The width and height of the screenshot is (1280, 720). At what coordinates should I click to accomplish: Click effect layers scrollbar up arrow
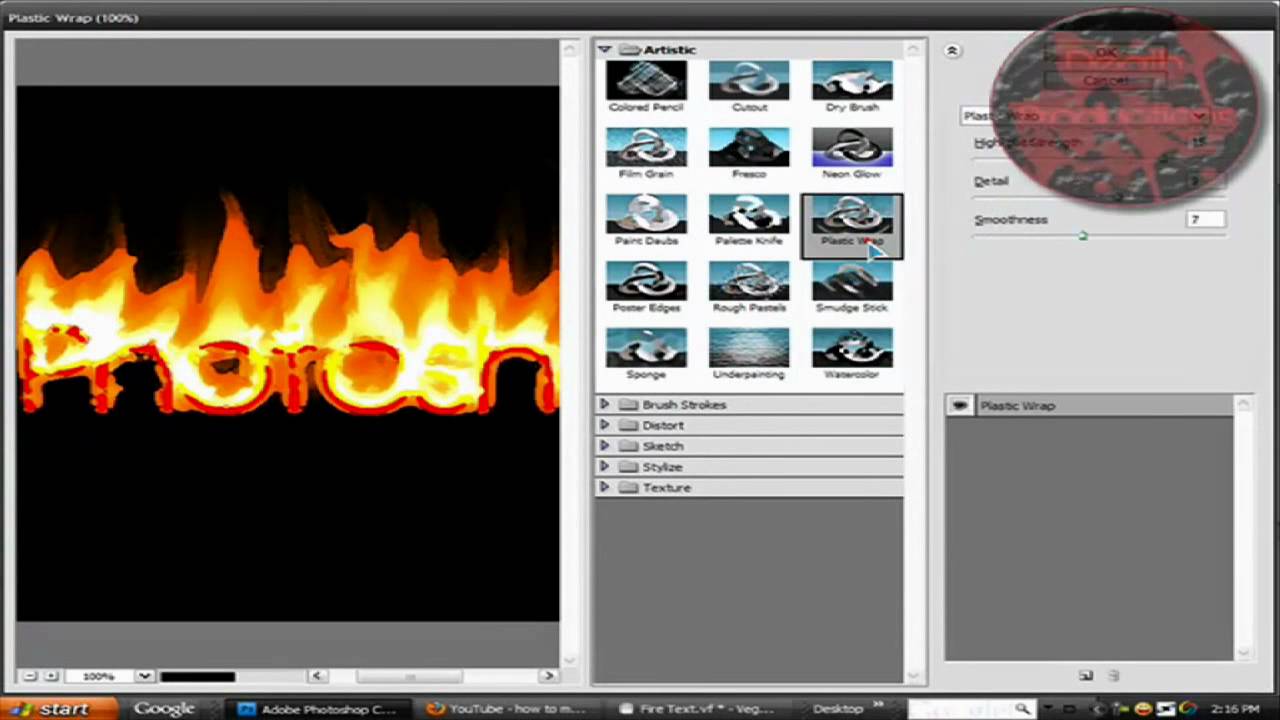1242,405
